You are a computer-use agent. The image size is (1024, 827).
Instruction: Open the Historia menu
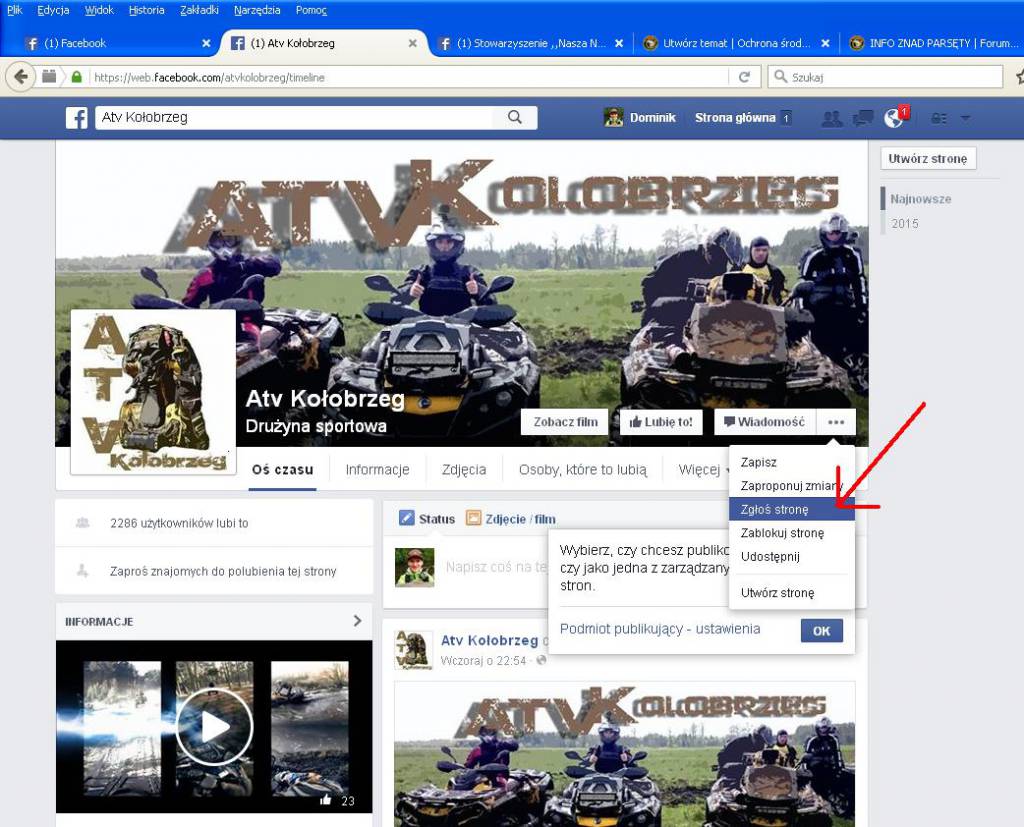click(x=146, y=10)
